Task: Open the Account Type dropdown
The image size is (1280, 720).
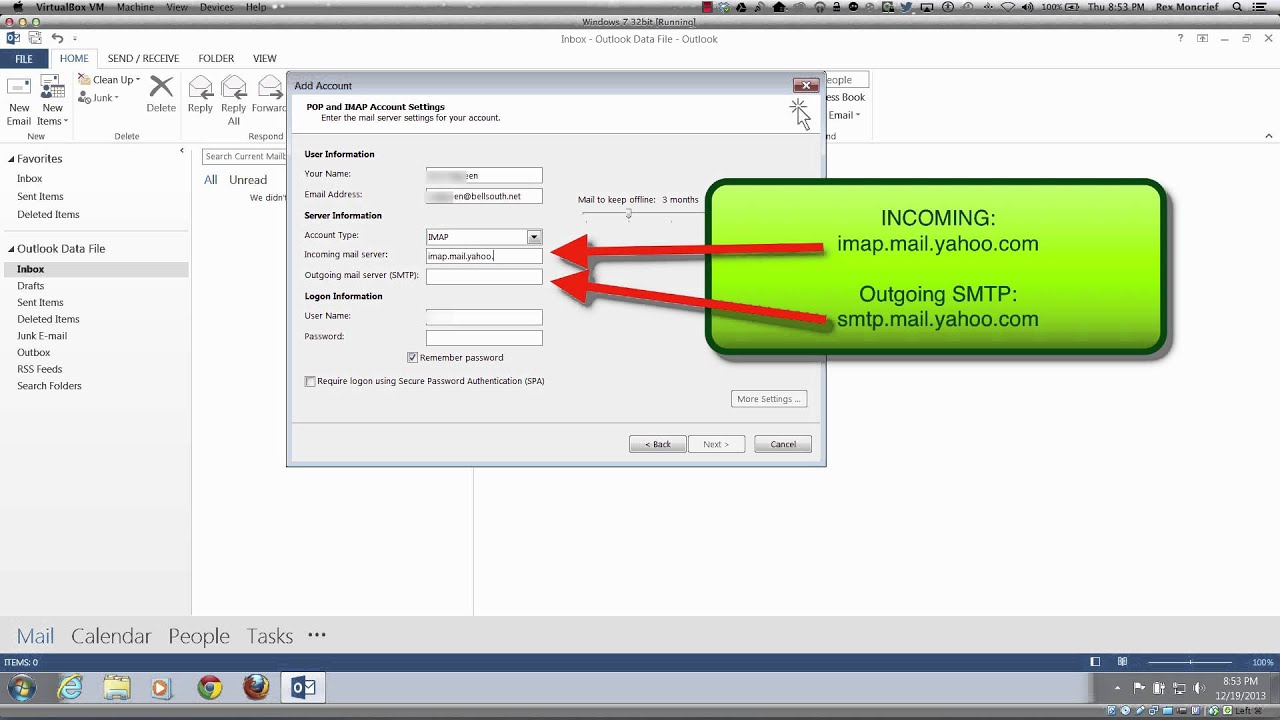Action: pos(534,237)
